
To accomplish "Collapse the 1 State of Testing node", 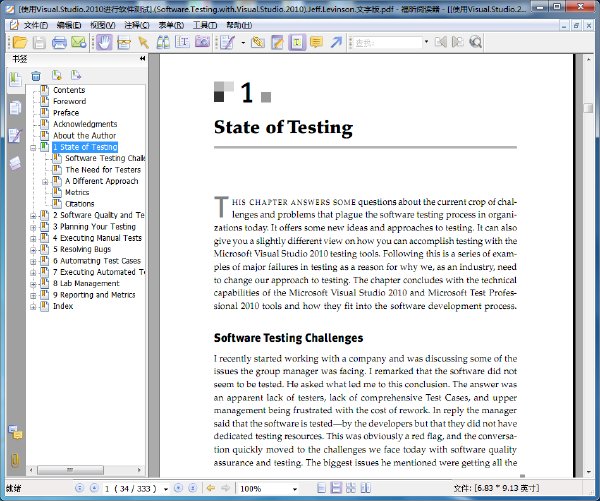I will [33, 147].
